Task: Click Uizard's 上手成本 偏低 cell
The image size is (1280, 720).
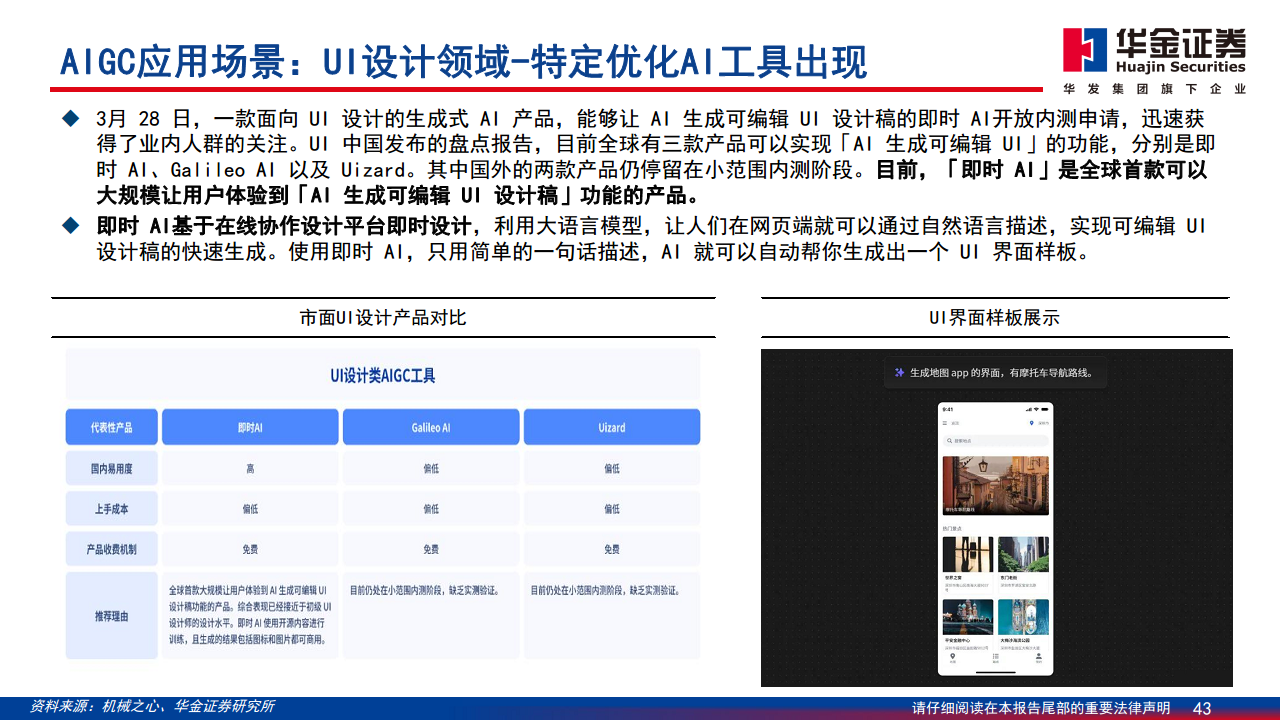Action: (x=612, y=509)
